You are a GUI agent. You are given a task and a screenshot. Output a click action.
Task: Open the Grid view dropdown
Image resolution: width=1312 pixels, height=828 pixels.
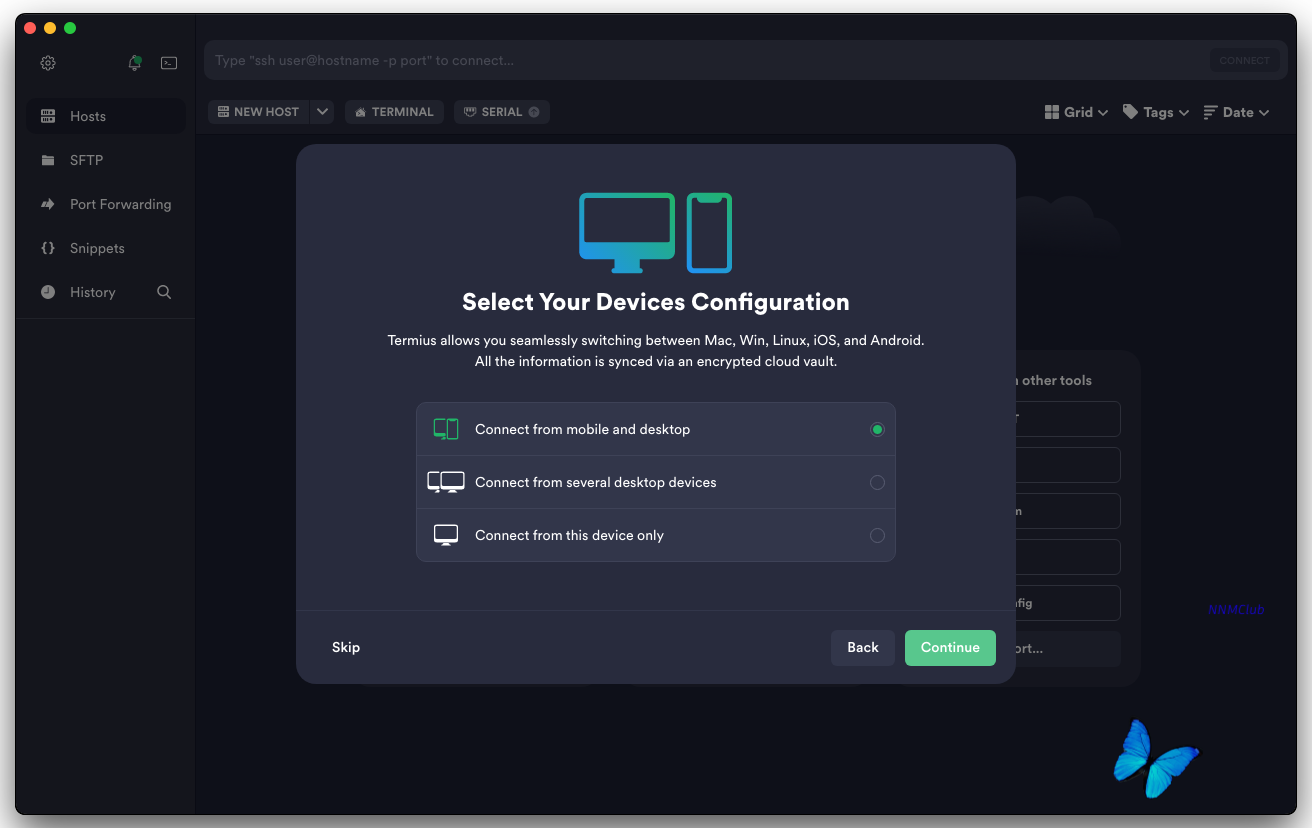point(1076,112)
